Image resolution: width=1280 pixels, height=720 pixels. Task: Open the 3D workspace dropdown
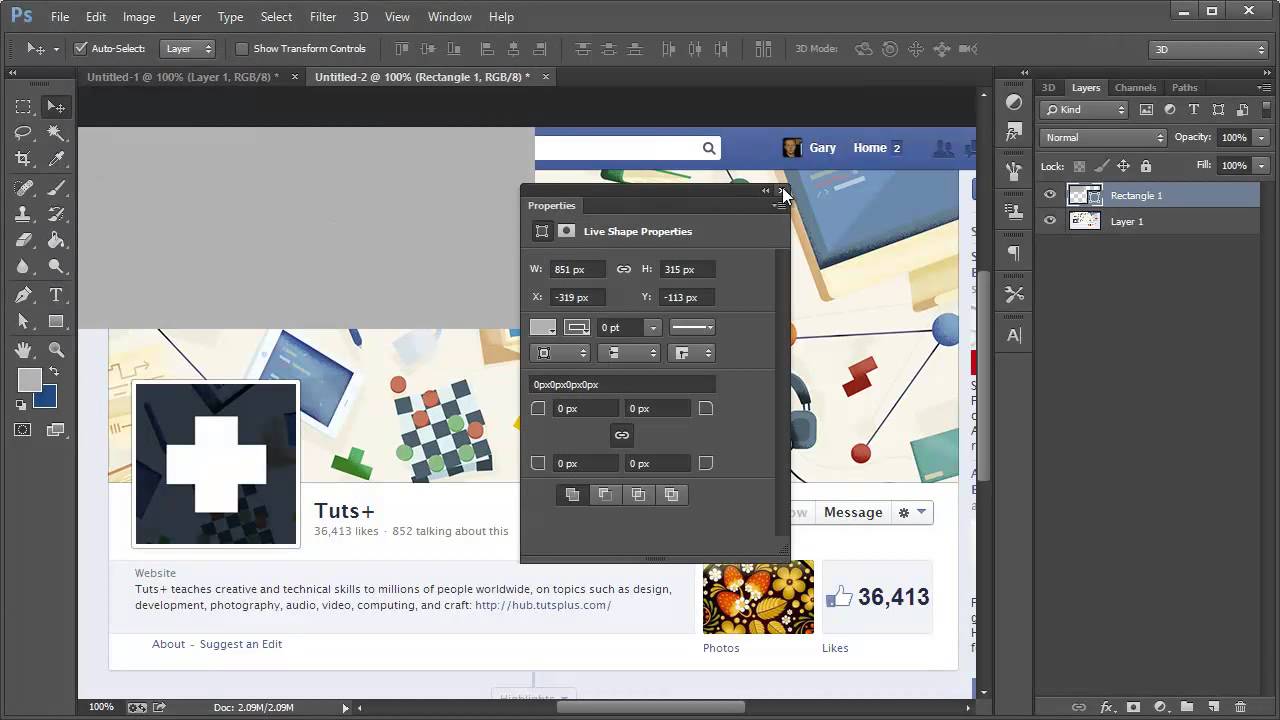[x=1209, y=49]
